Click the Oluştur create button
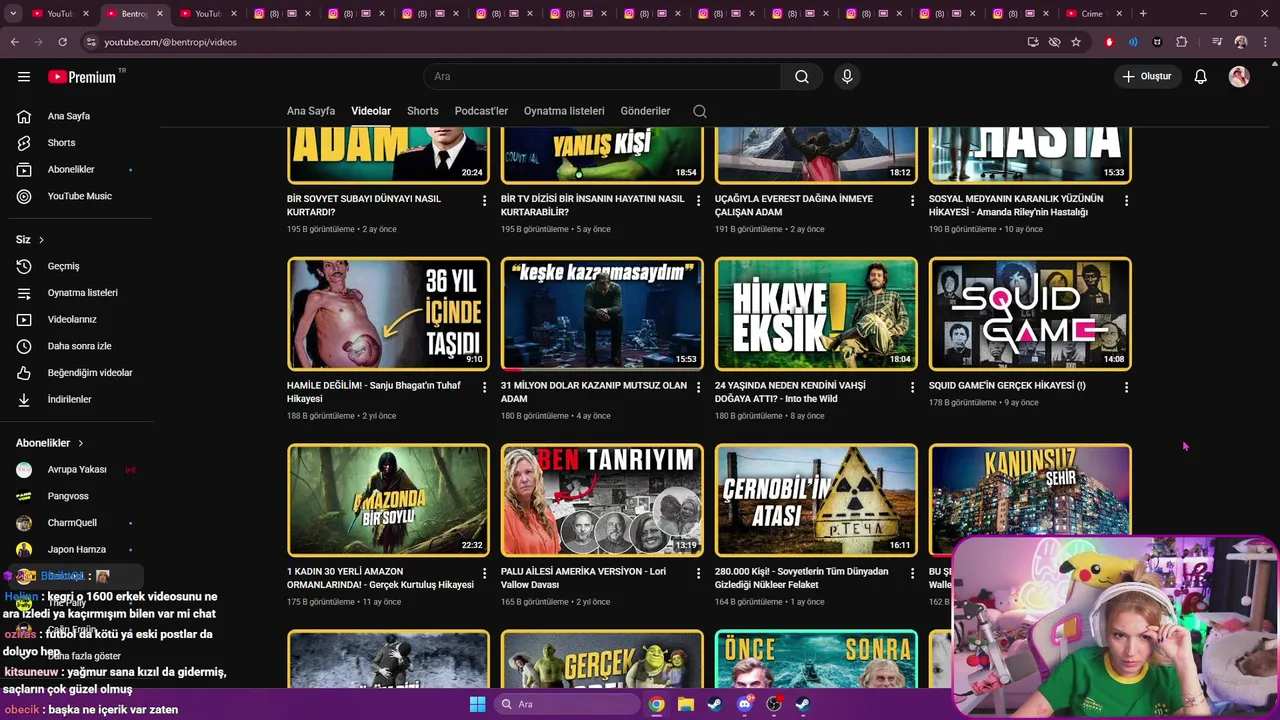Image resolution: width=1280 pixels, height=720 pixels. click(1147, 77)
